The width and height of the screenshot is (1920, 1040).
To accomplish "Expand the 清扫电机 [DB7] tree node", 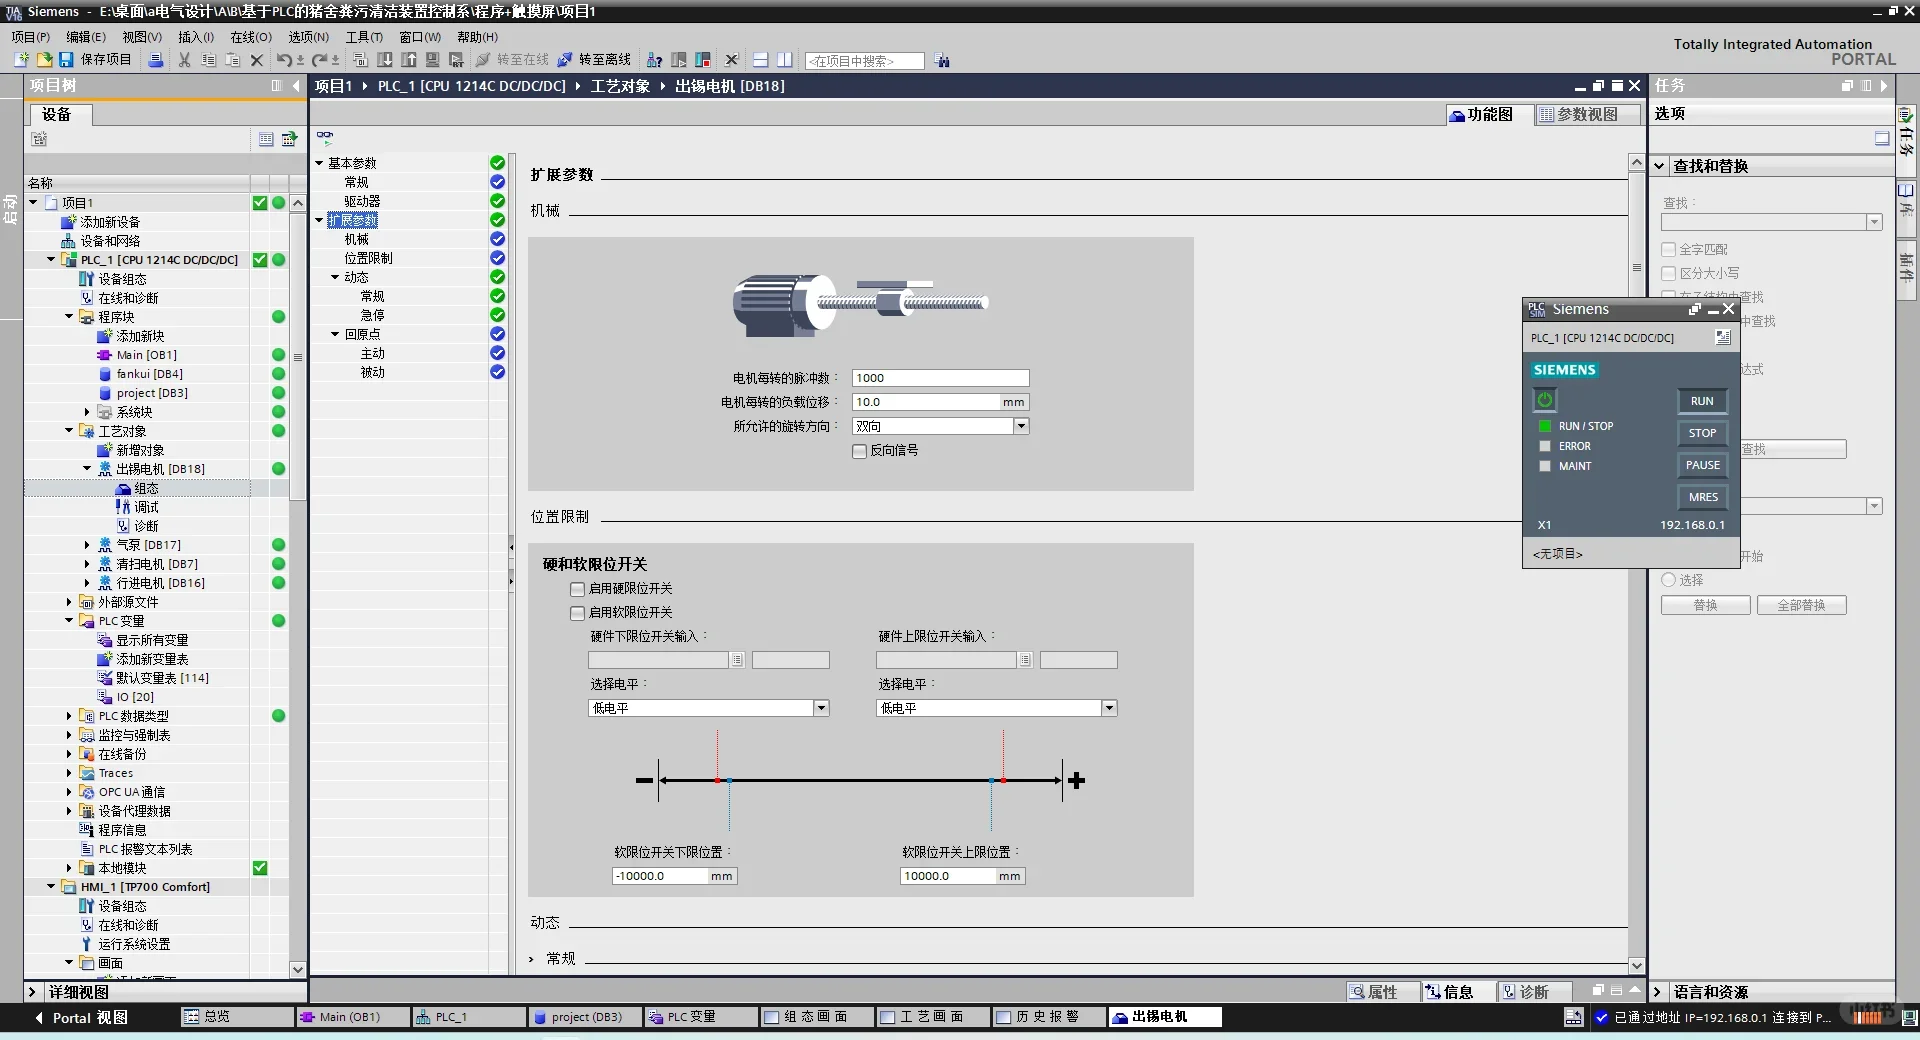I will click(87, 564).
